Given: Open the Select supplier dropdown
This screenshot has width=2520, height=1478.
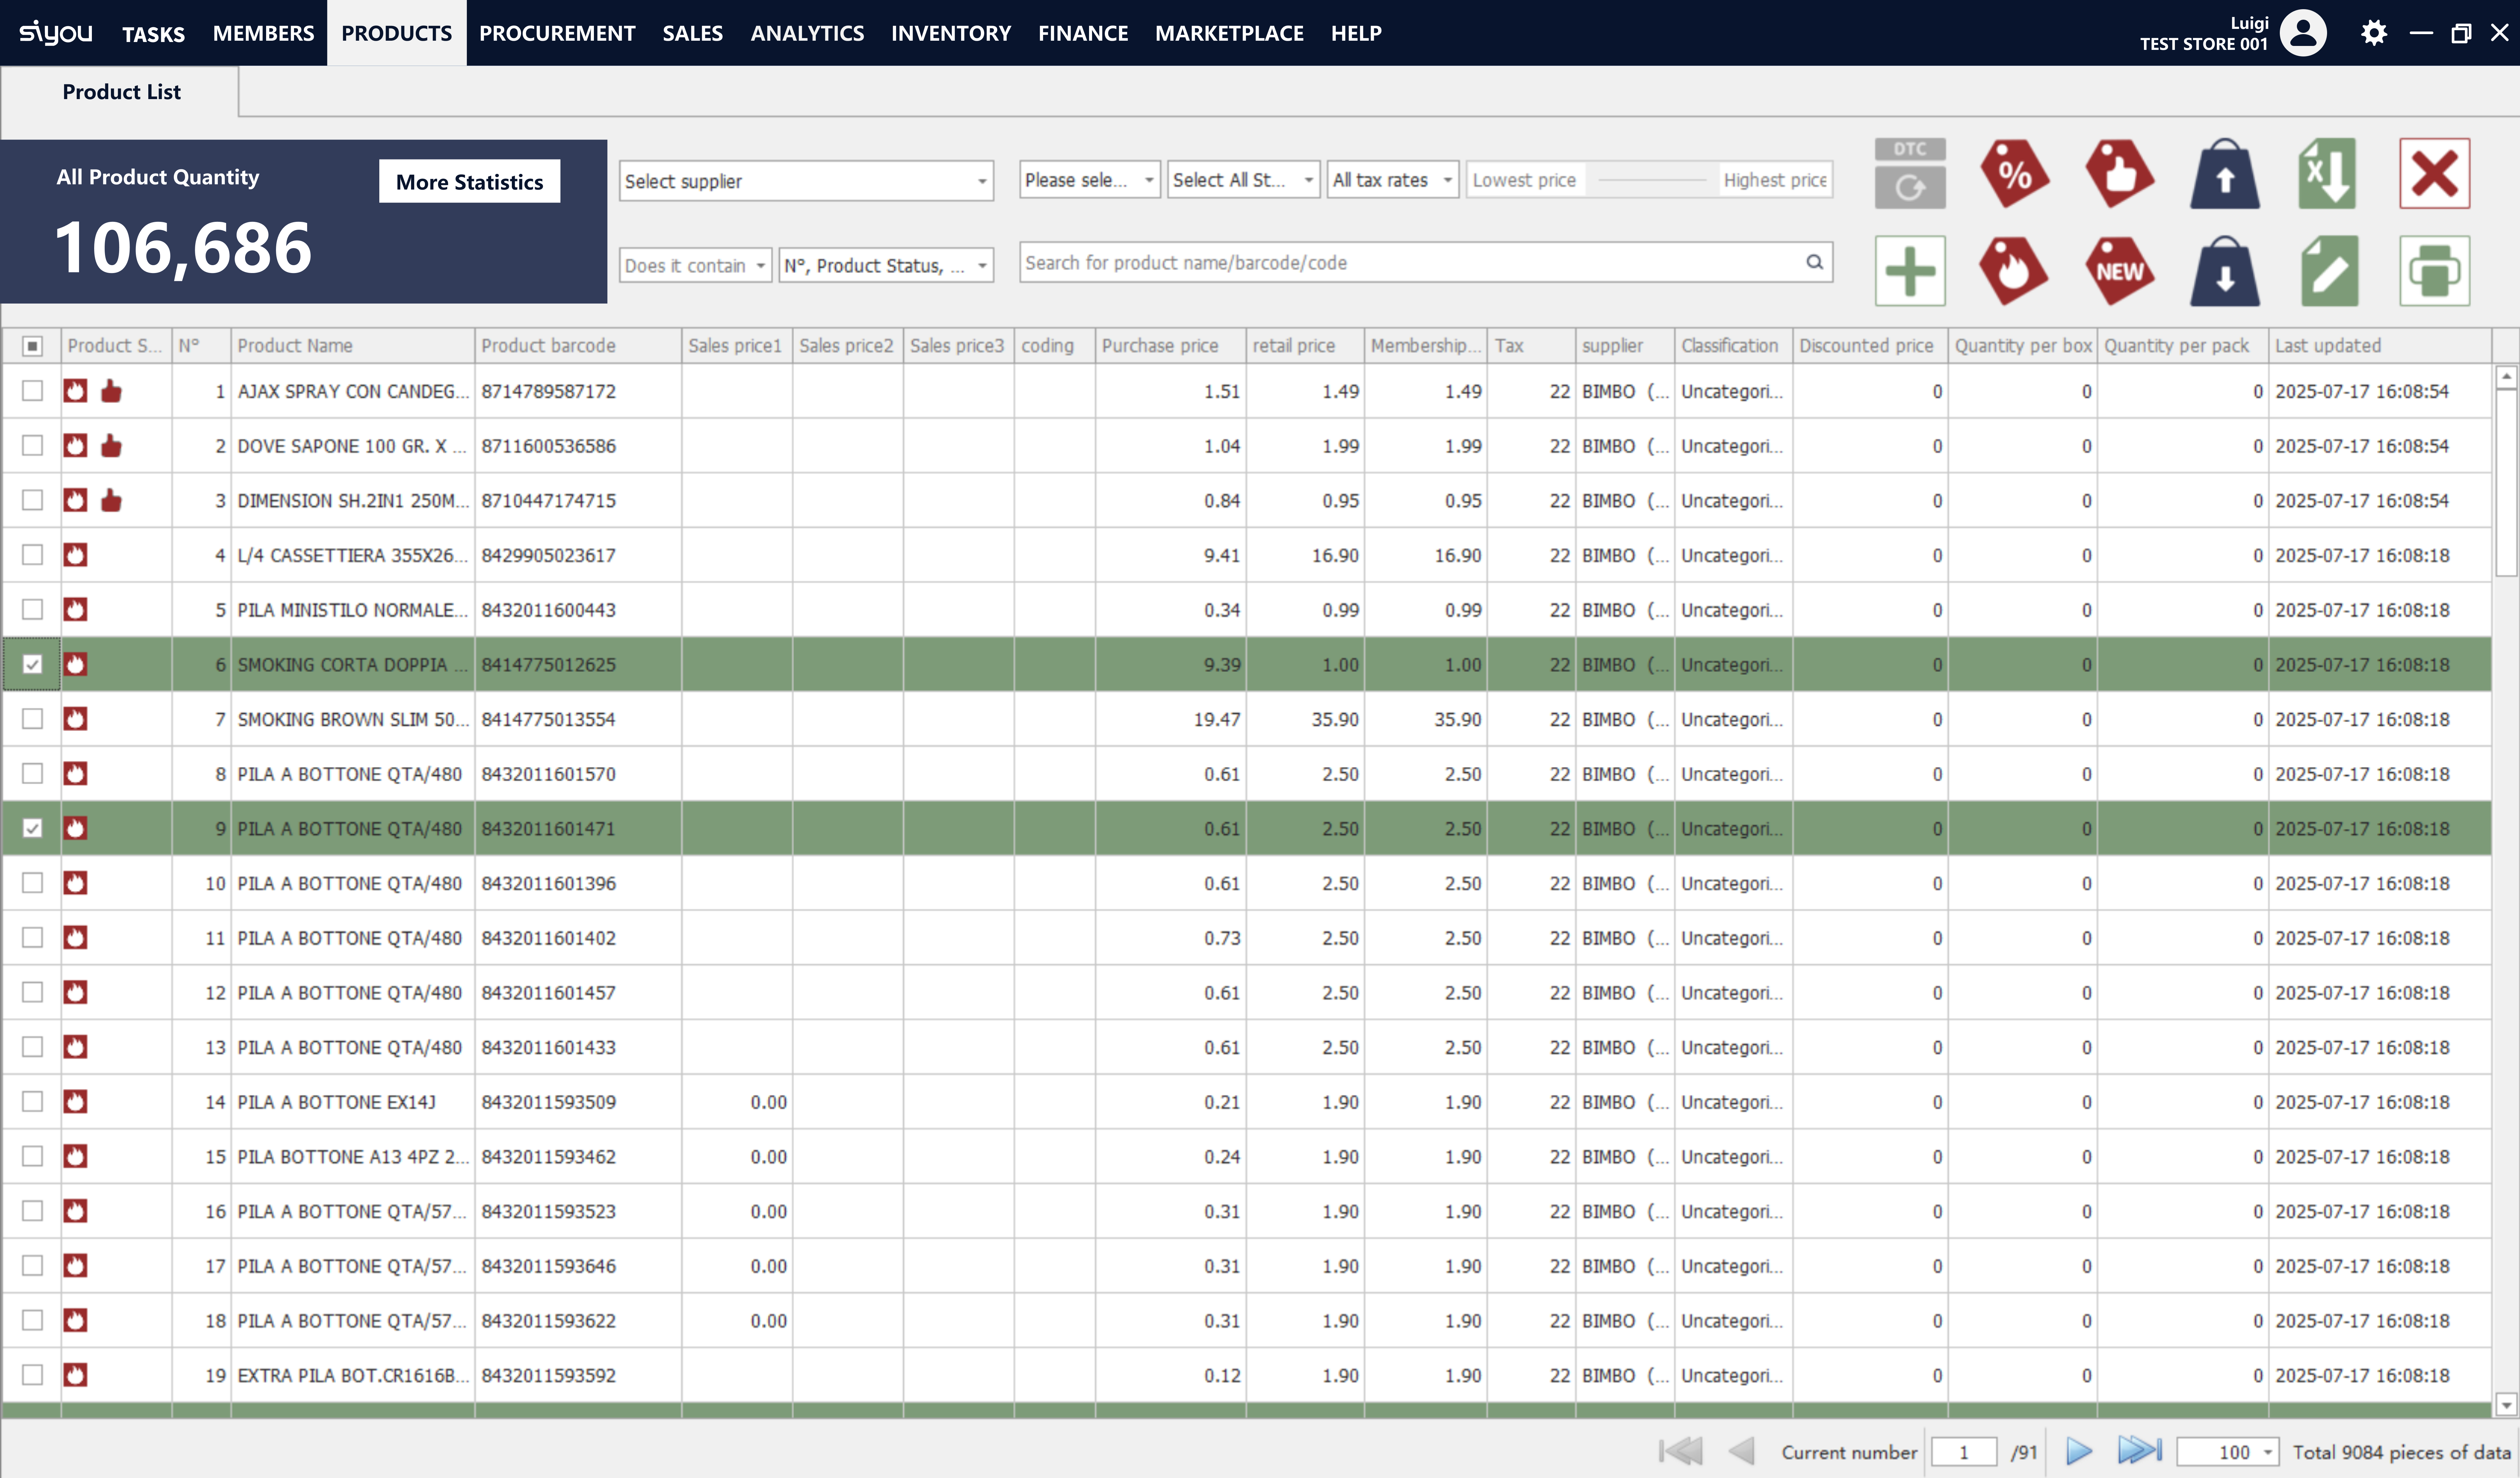Looking at the screenshot, I should pos(805,181).
